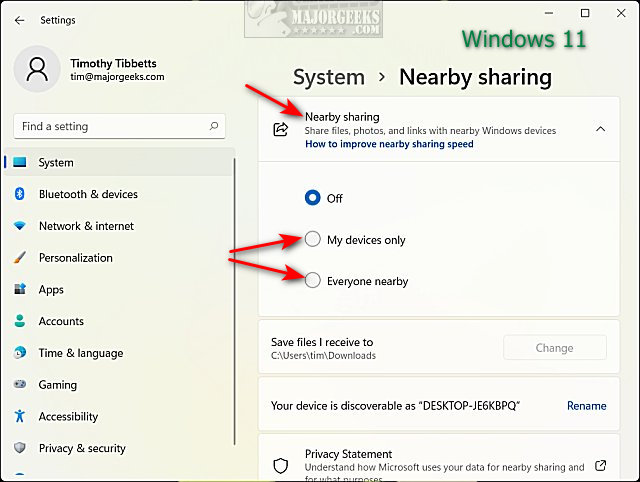Close the Settings window

[621, 13]
